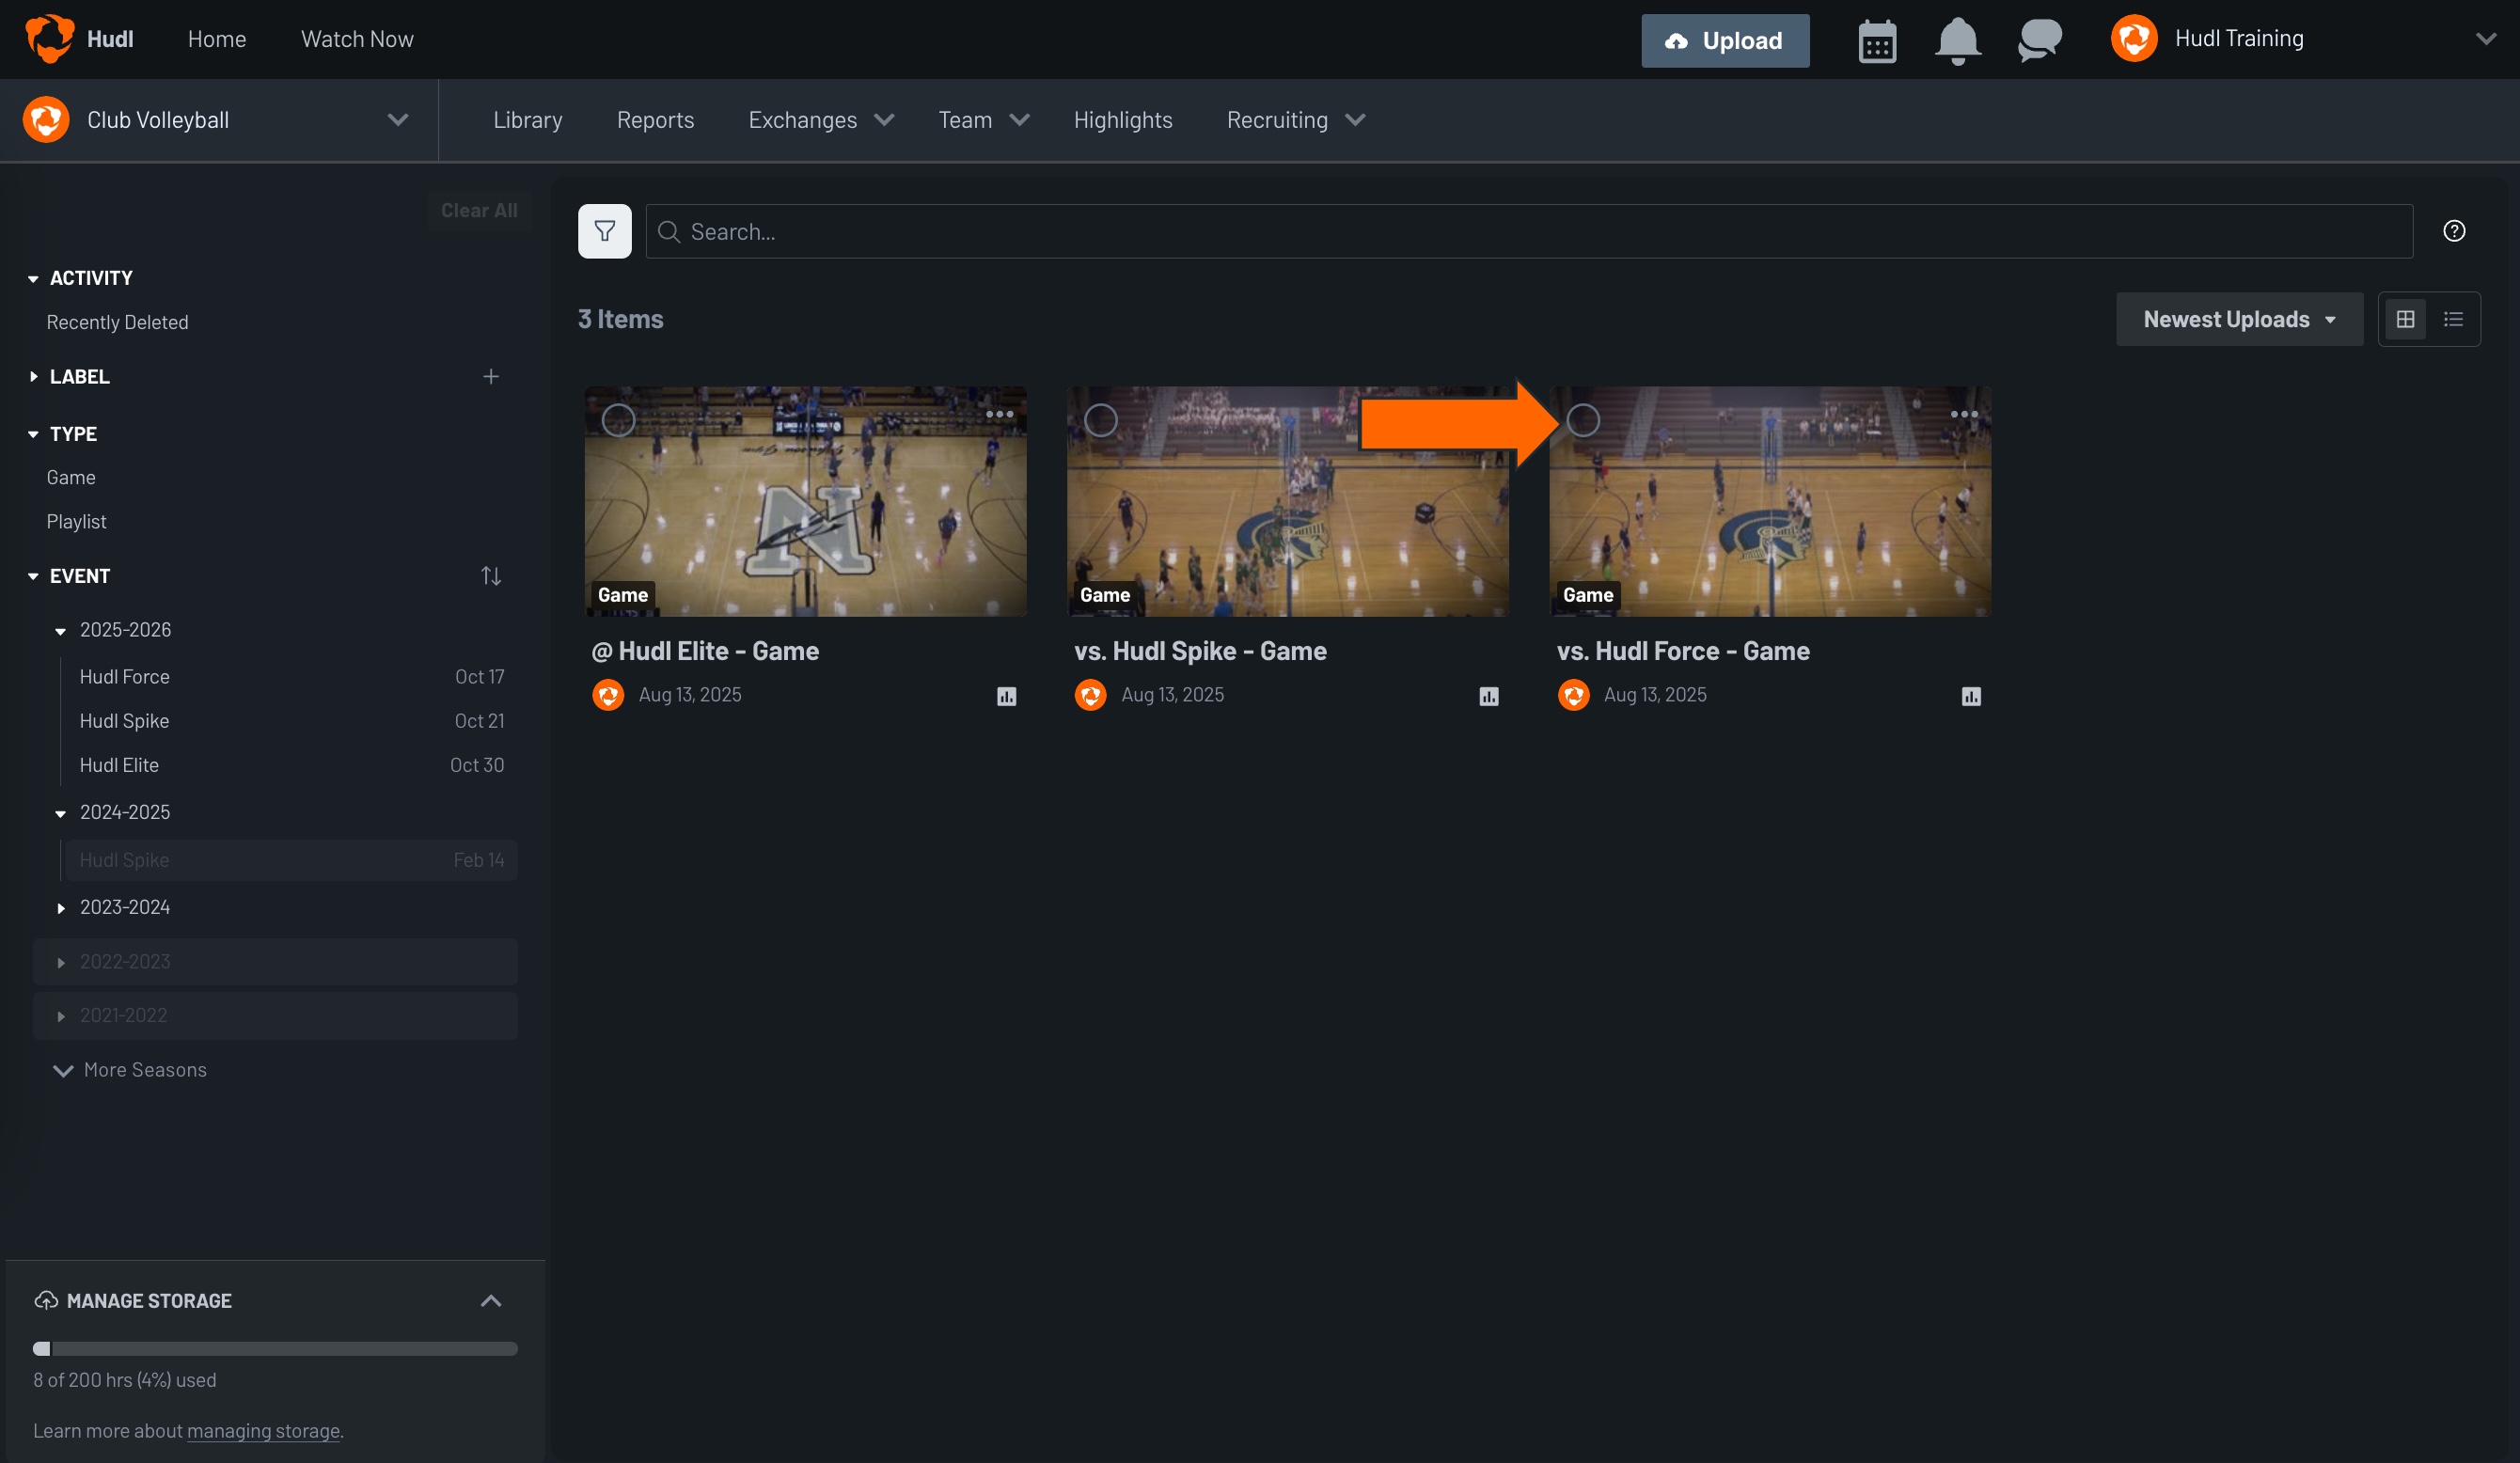Filter by Game type
Image resolution: width=2520 pixels, height=1463 pixels.
pyautogui.click(x=71, y=477)
